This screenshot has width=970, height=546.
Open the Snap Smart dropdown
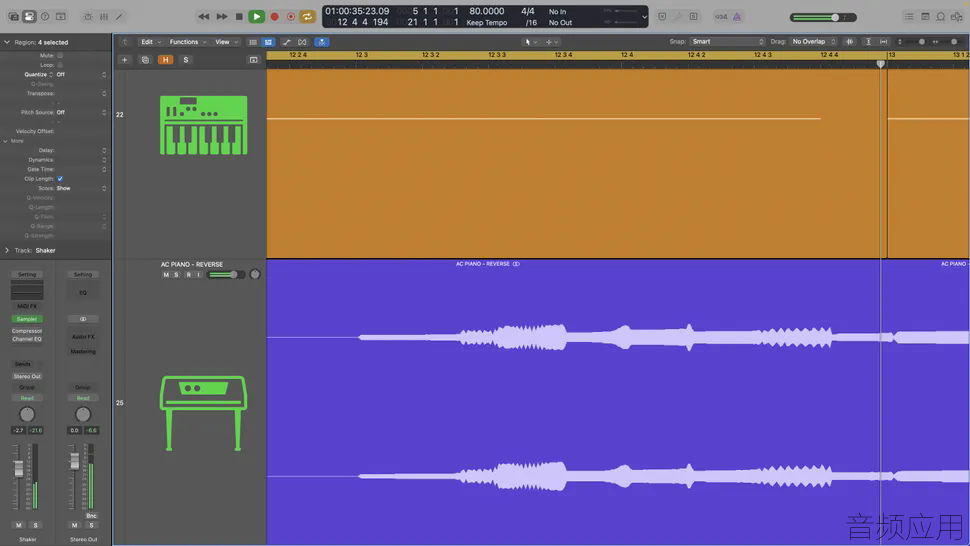click(728, 41)
